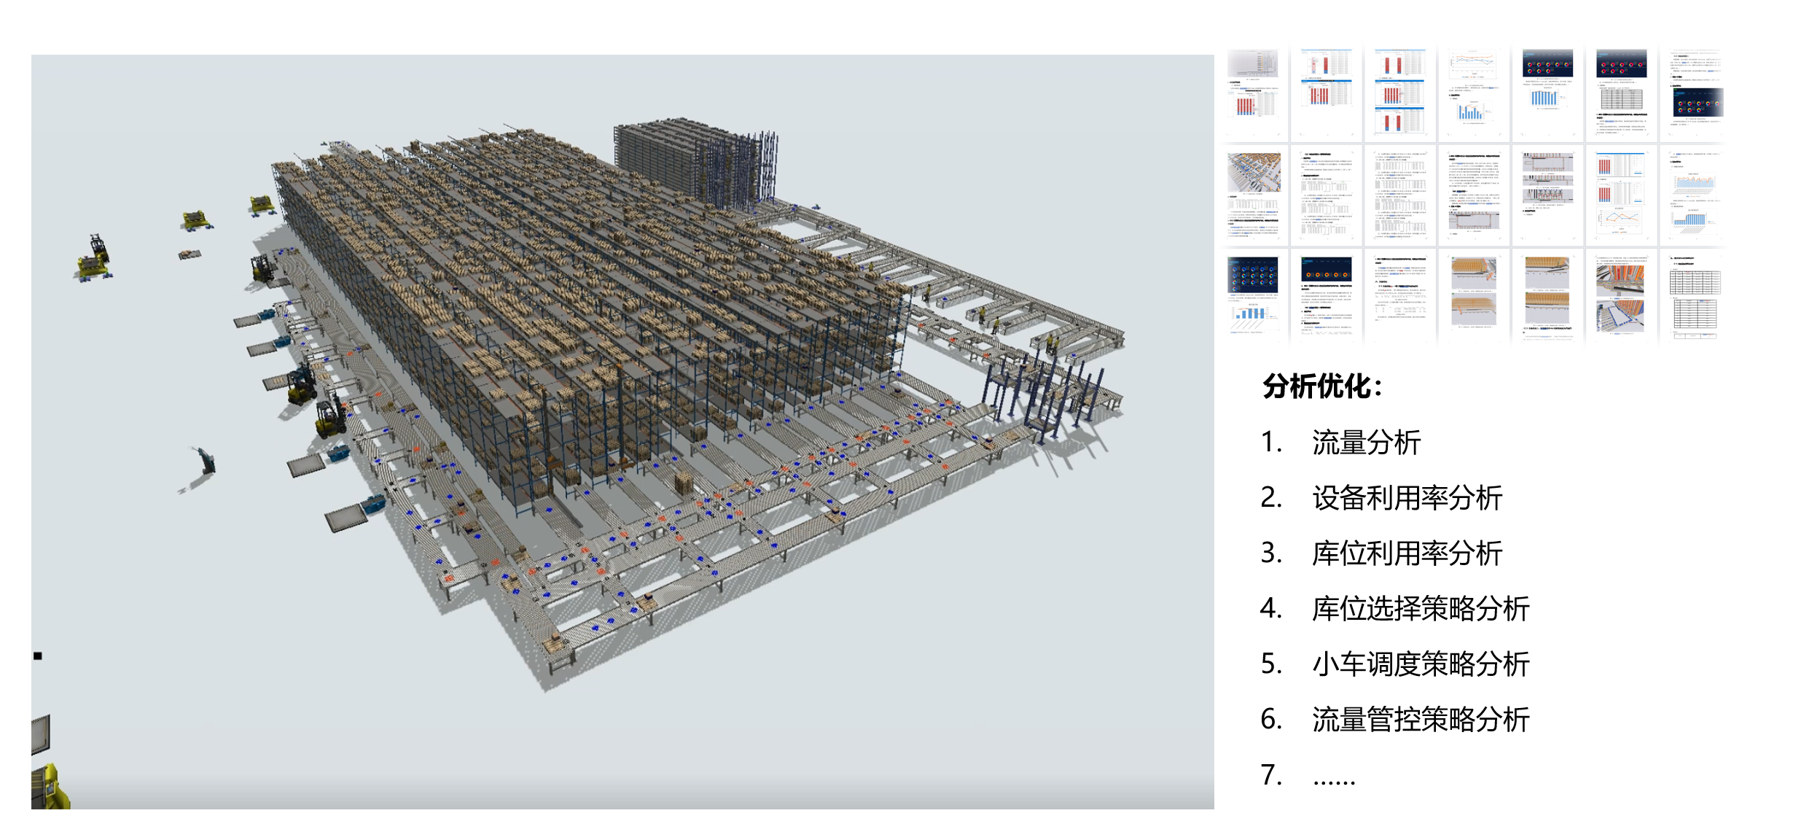Screen dimensions: 1804x840
Task: Click the ellipsis item numbered 7
Action: [1333, 775]
